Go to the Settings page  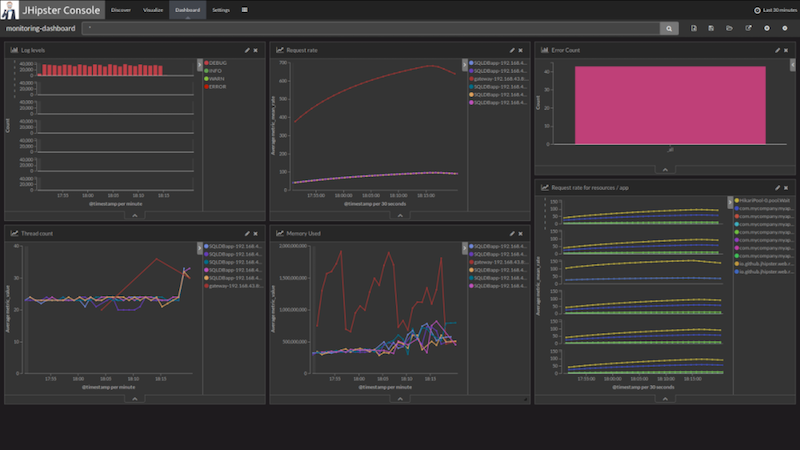coord(221,9)
